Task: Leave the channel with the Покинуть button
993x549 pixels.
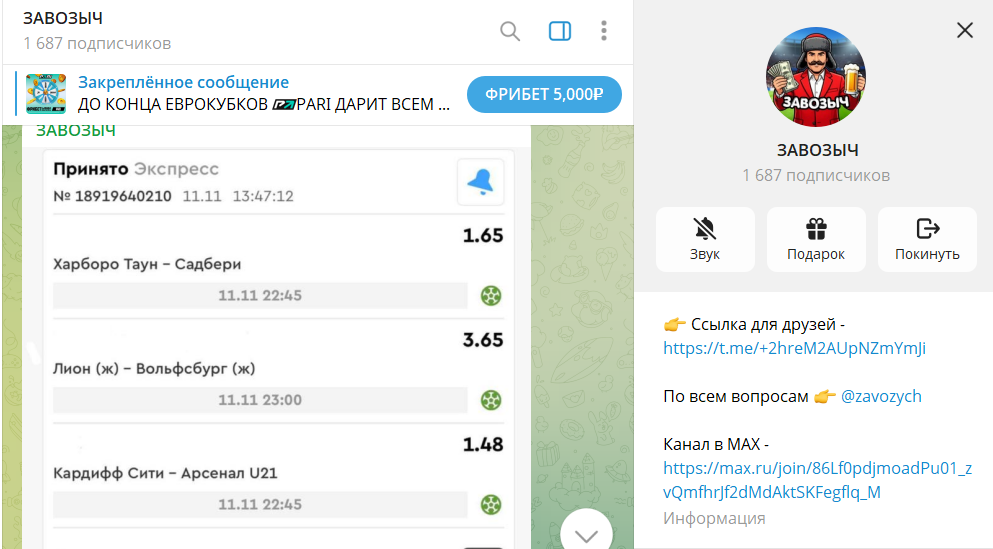Action: pyautogui.click(x=927, y=239)
